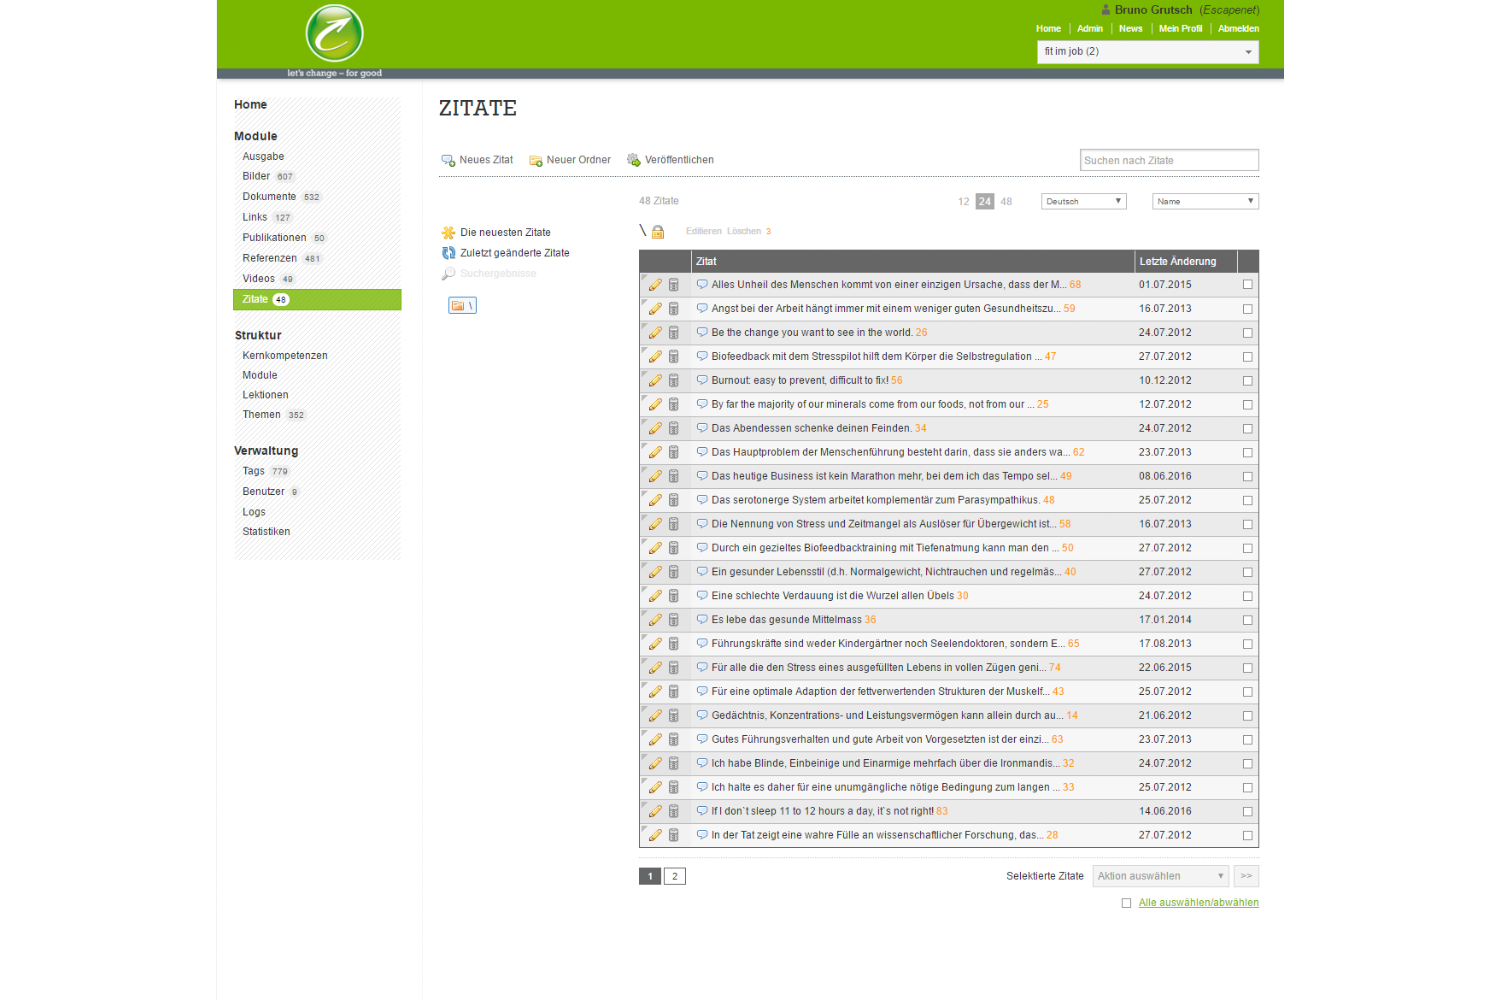Open Bilder module in sidebar
Image resolution: width=1500 pixels, height=1000 pixels.
click(x=256, y=176)
